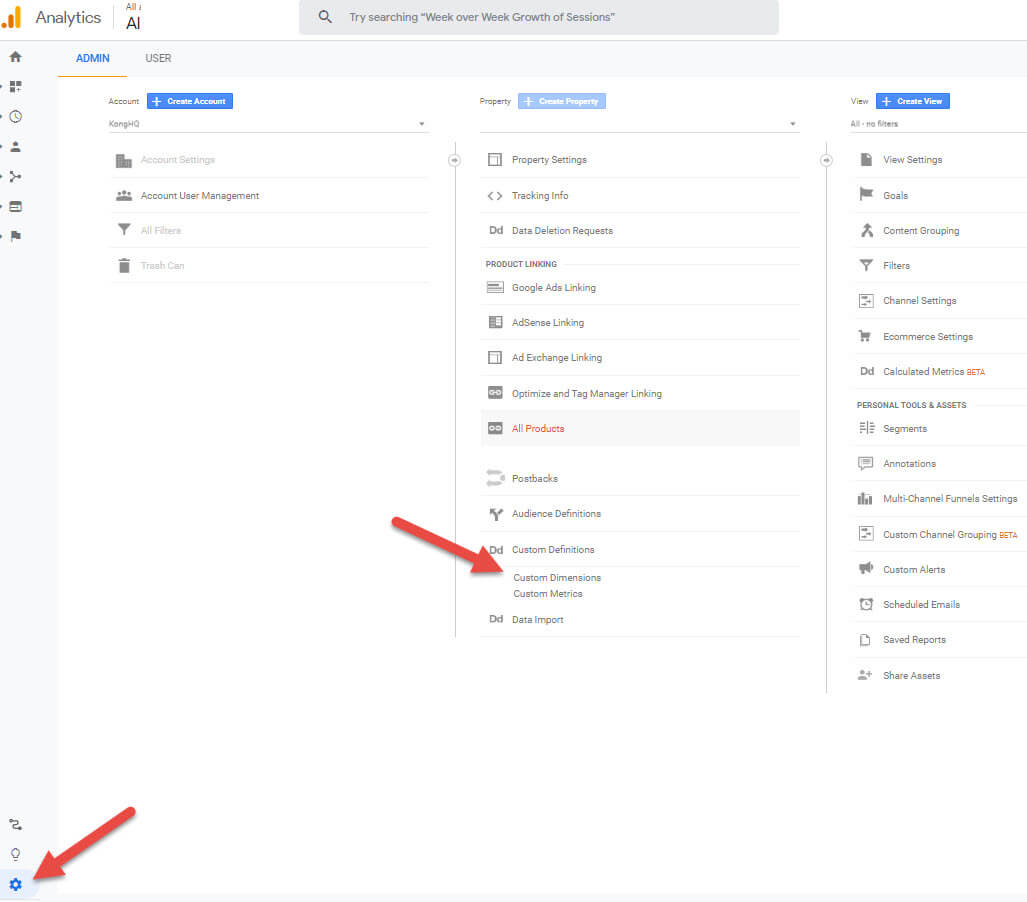
Task: Open Realtime clock icon in sidebar
Action: click(15, 117)
